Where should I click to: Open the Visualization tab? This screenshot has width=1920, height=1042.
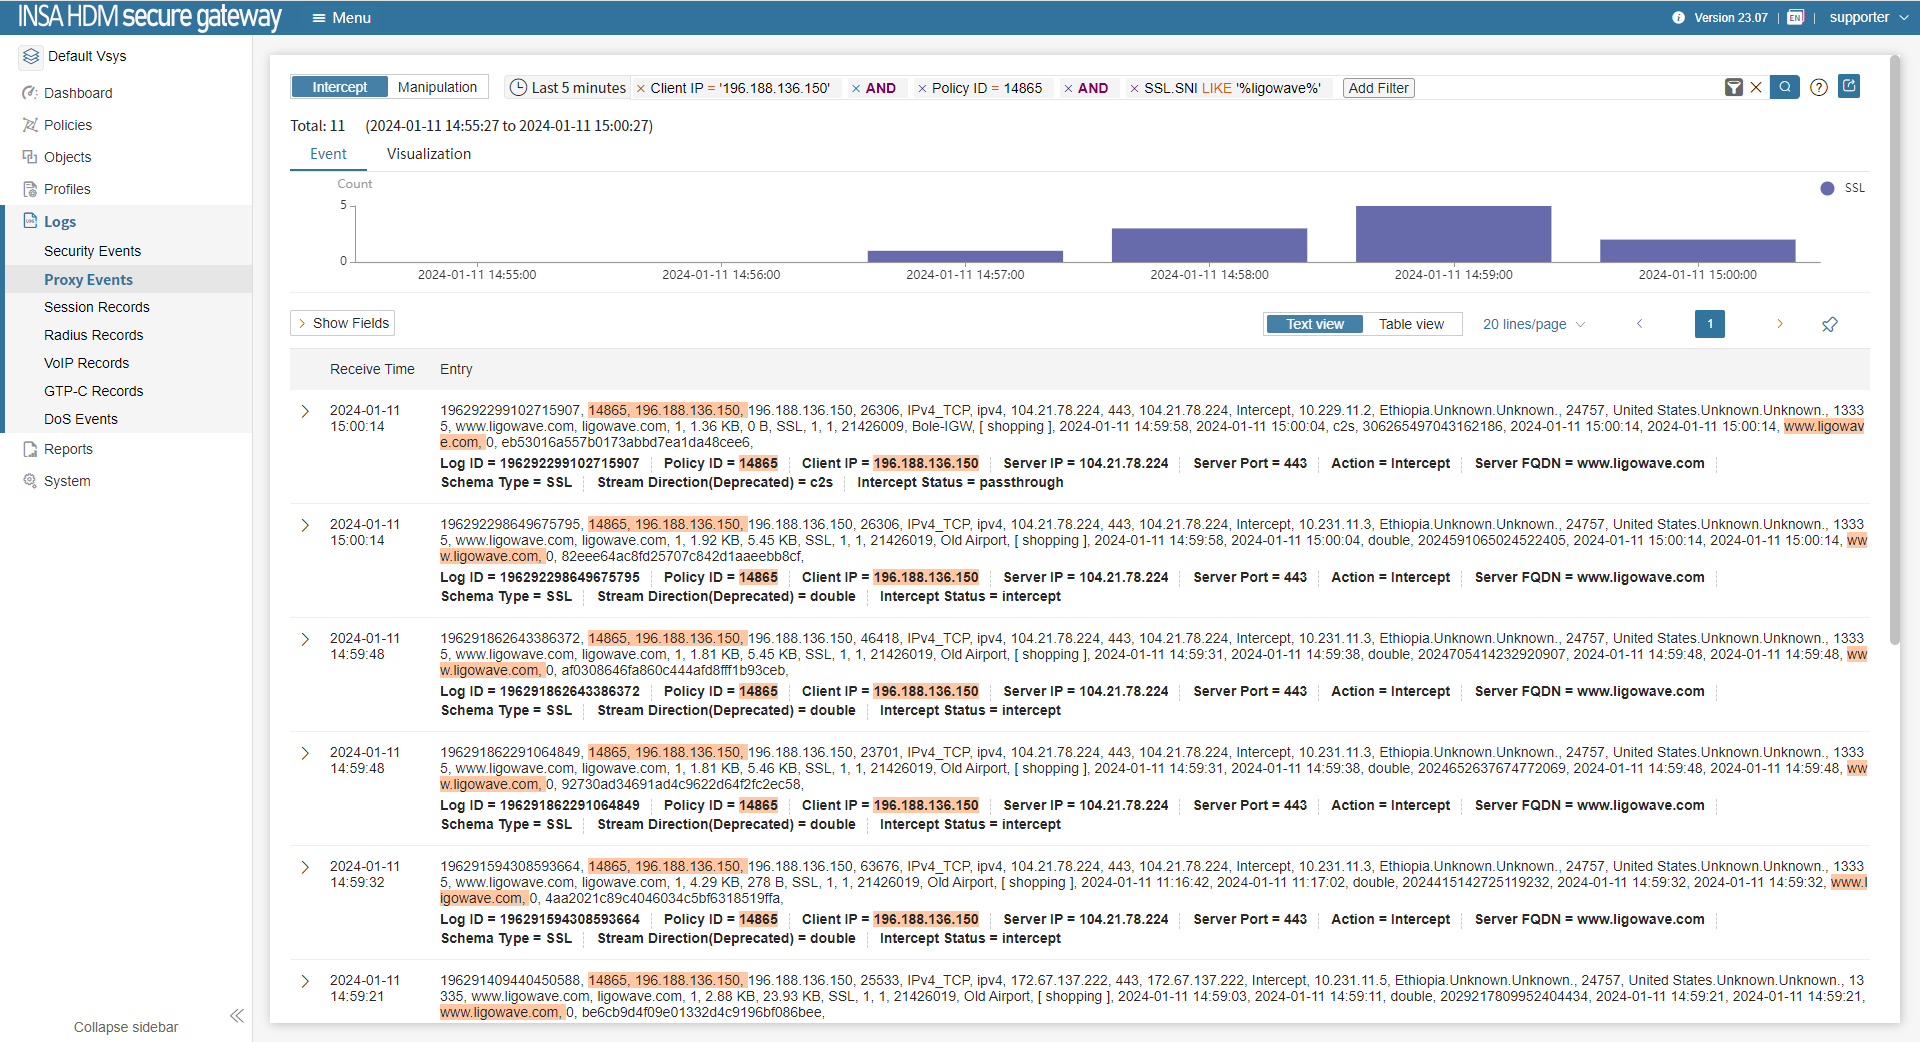tap(428, 154)
